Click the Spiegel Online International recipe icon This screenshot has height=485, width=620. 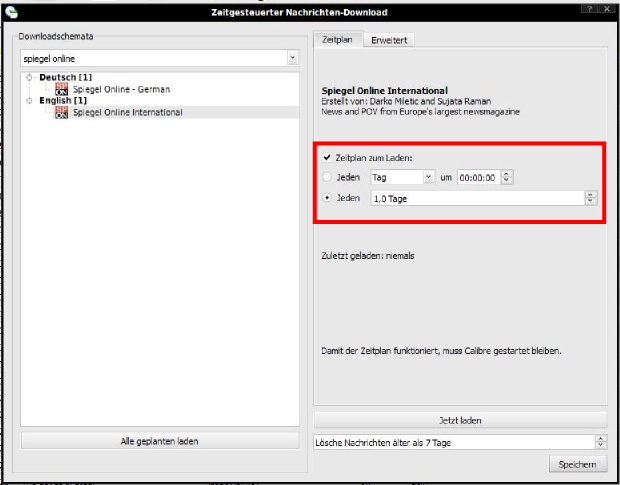61,112
